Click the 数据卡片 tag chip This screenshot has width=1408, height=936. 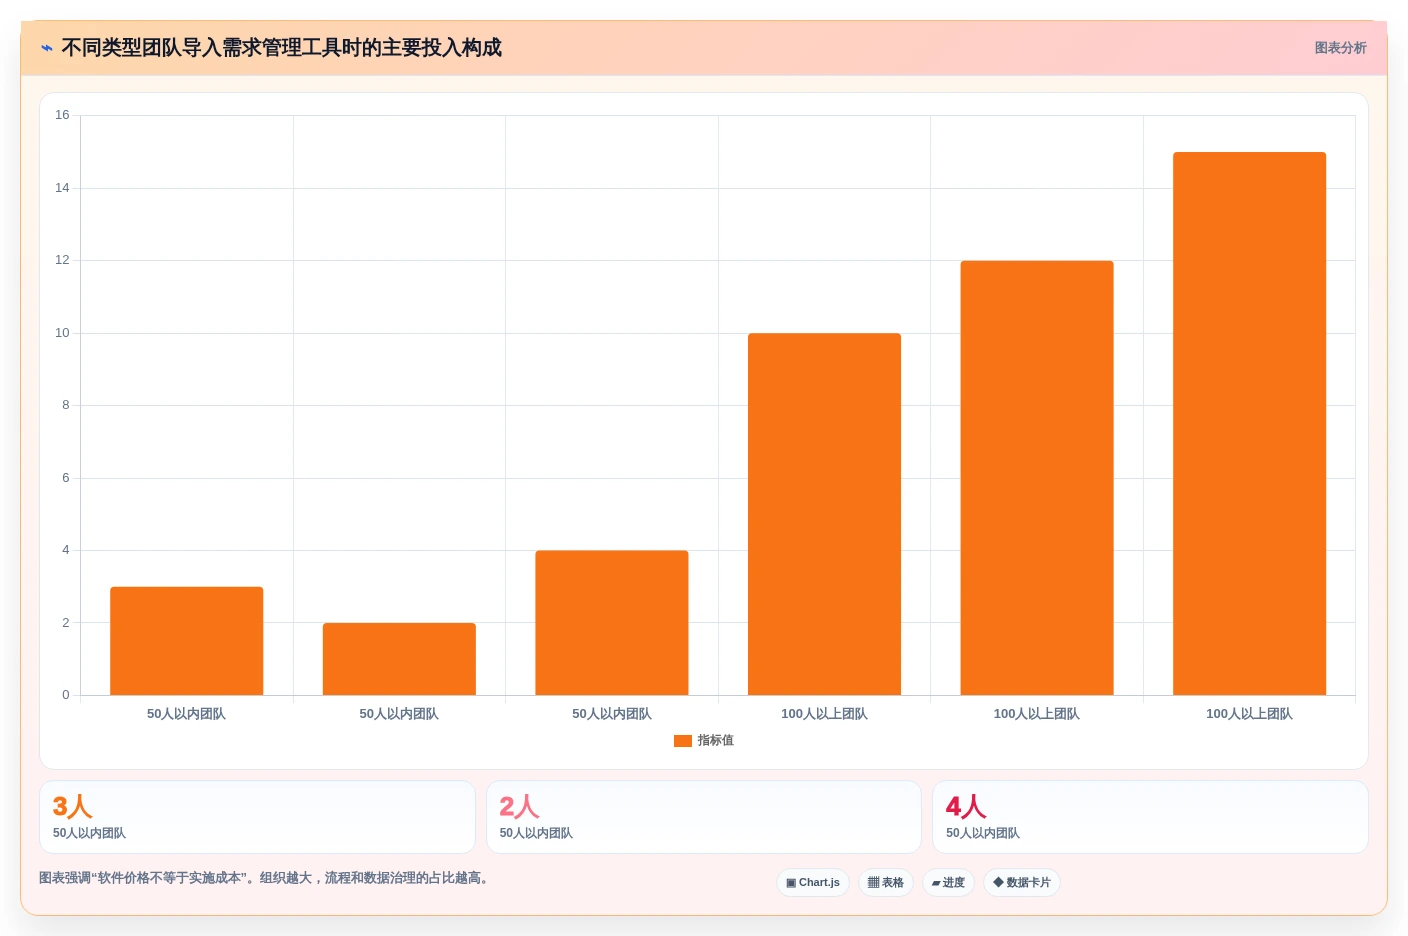coord(1022,883)
